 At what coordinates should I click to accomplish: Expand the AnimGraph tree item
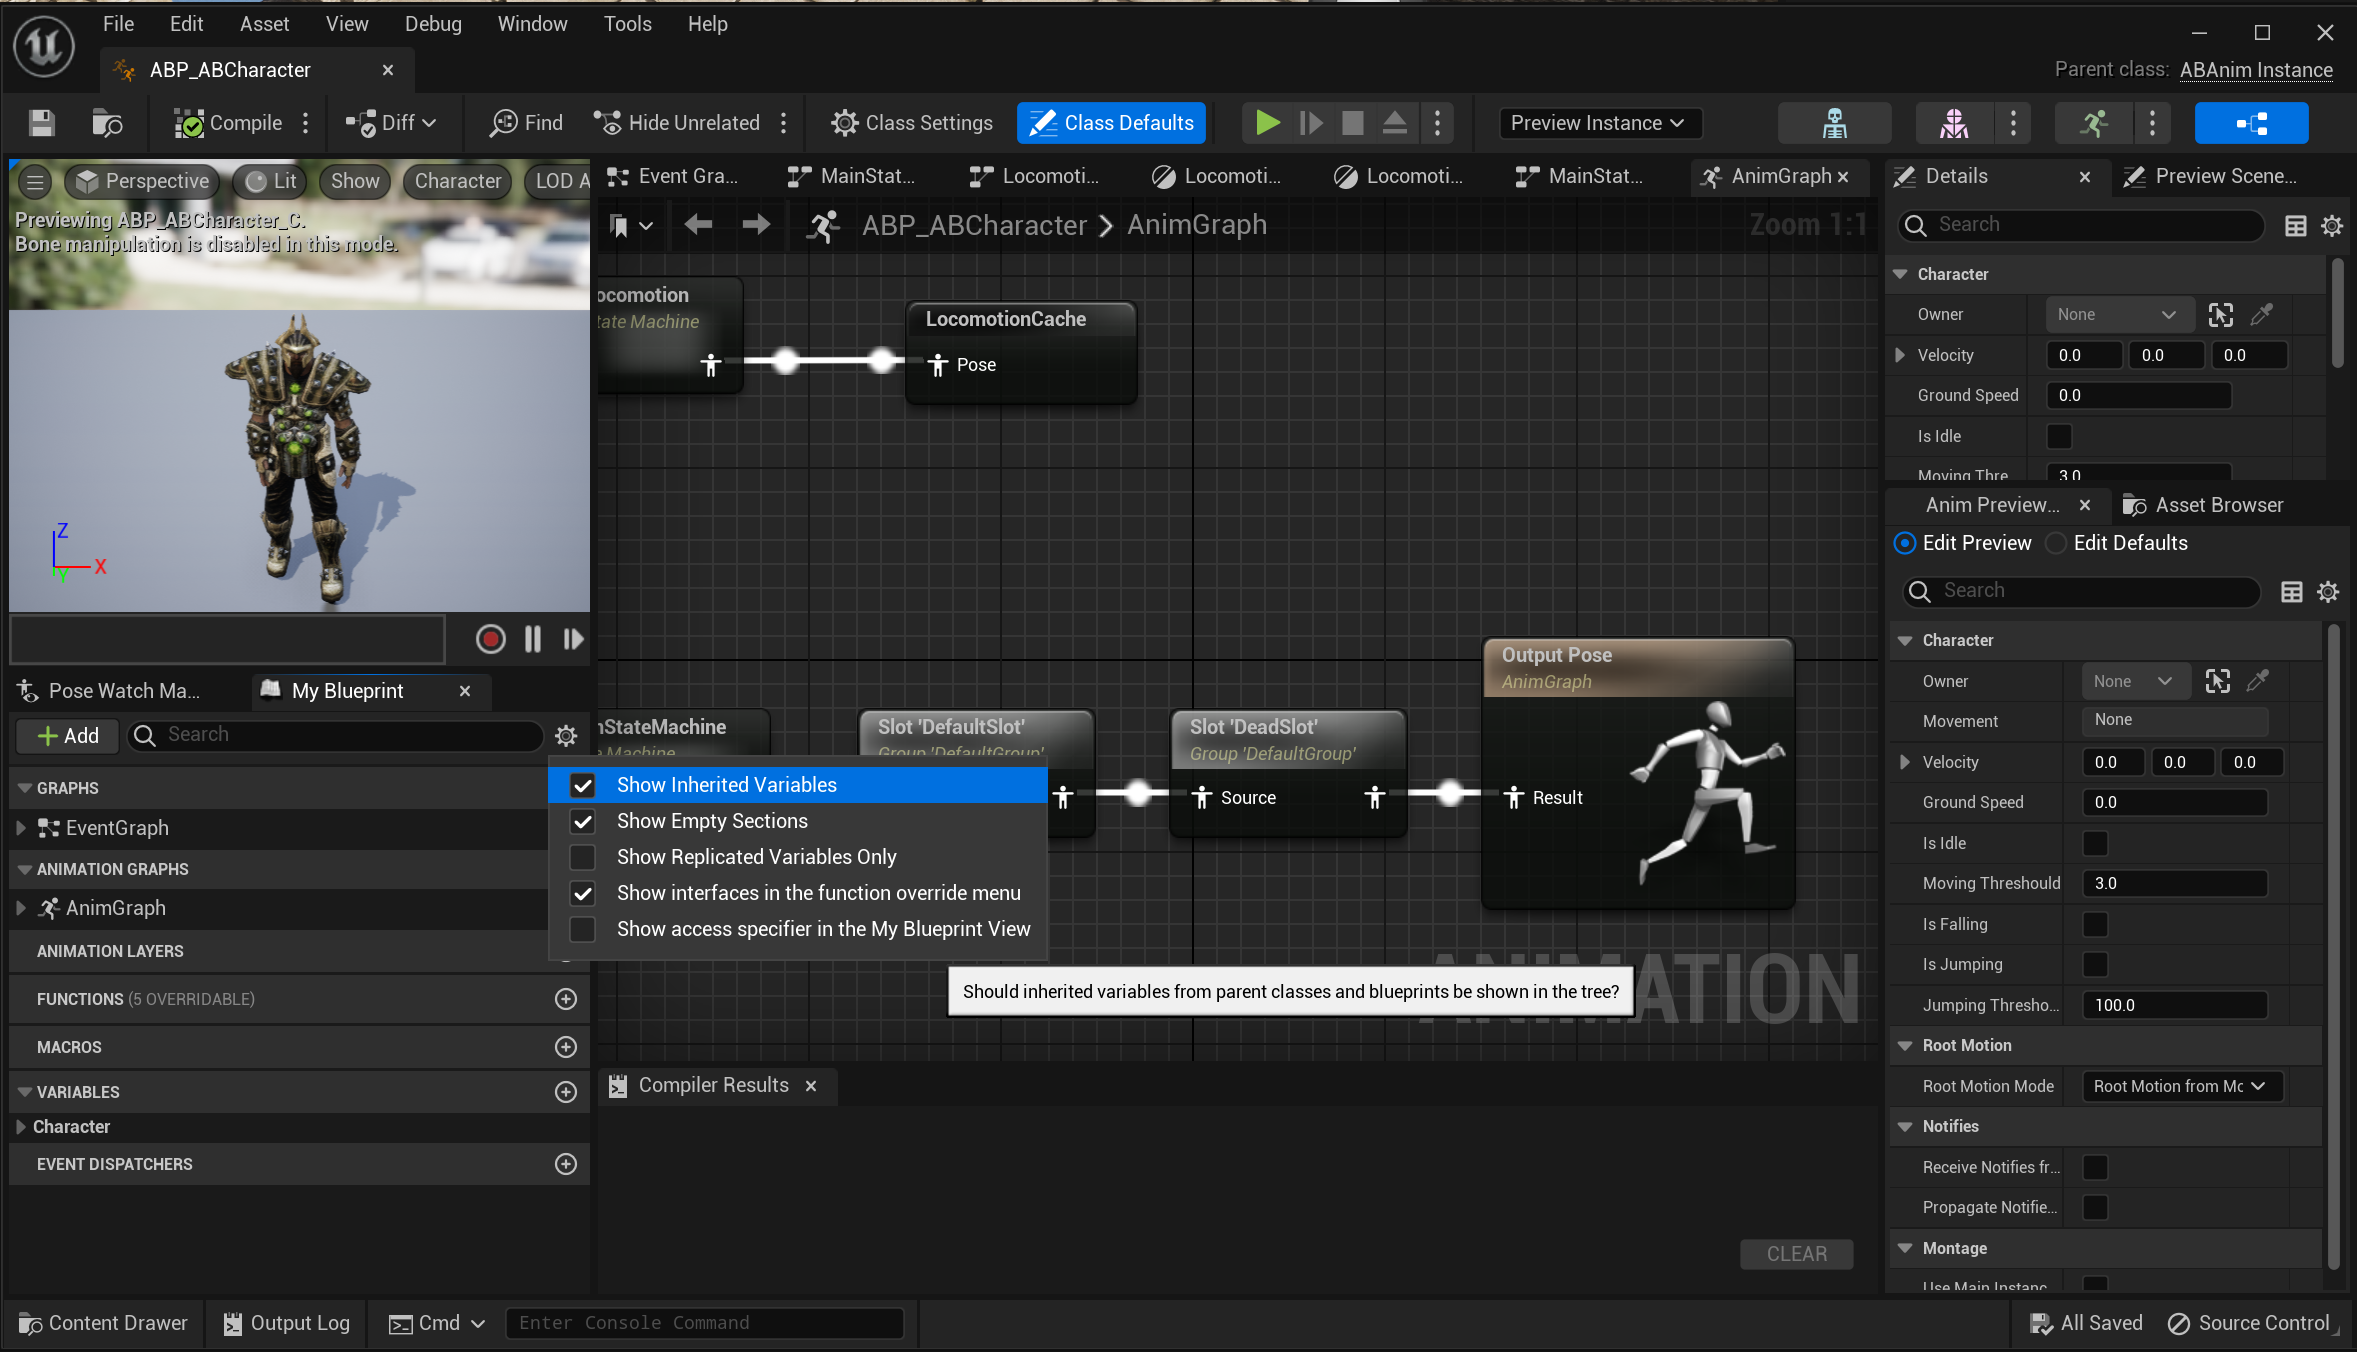point(21,908)
